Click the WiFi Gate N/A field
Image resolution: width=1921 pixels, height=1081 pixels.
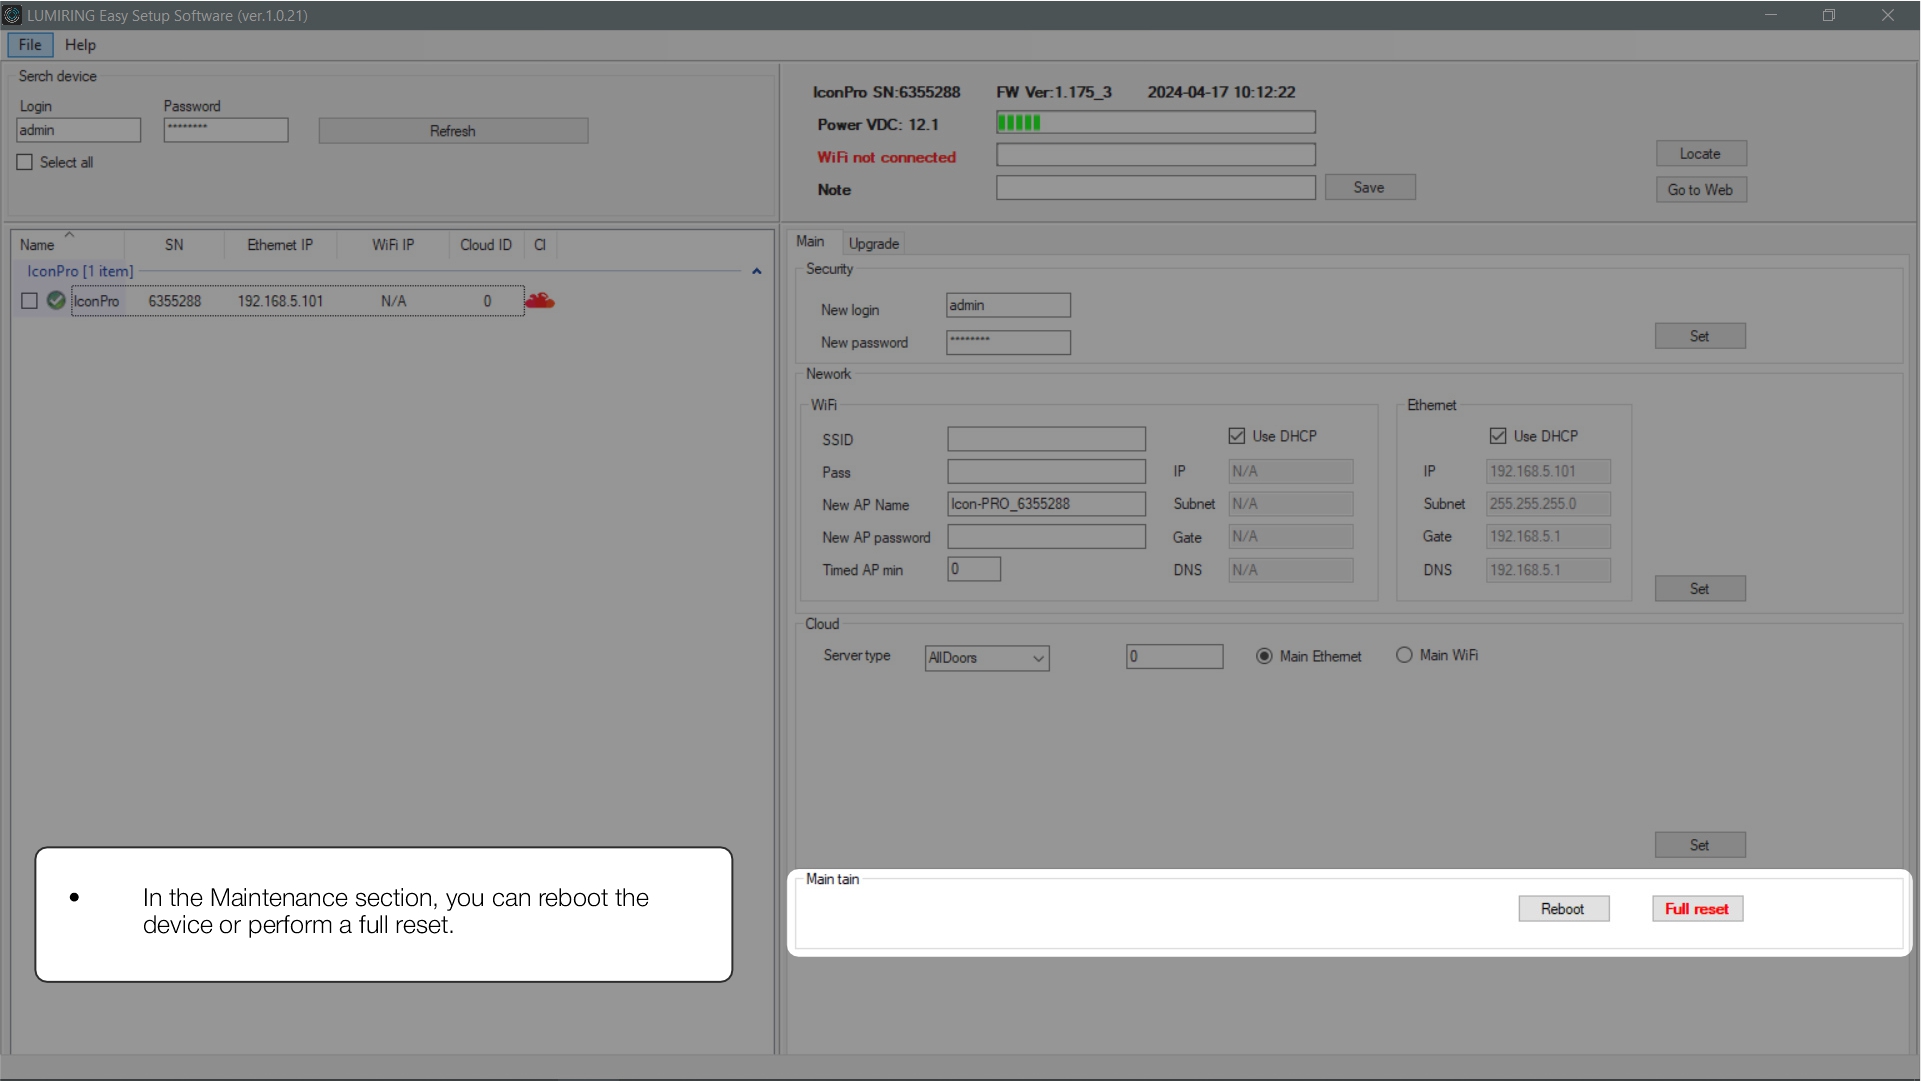click(1291, 536)
